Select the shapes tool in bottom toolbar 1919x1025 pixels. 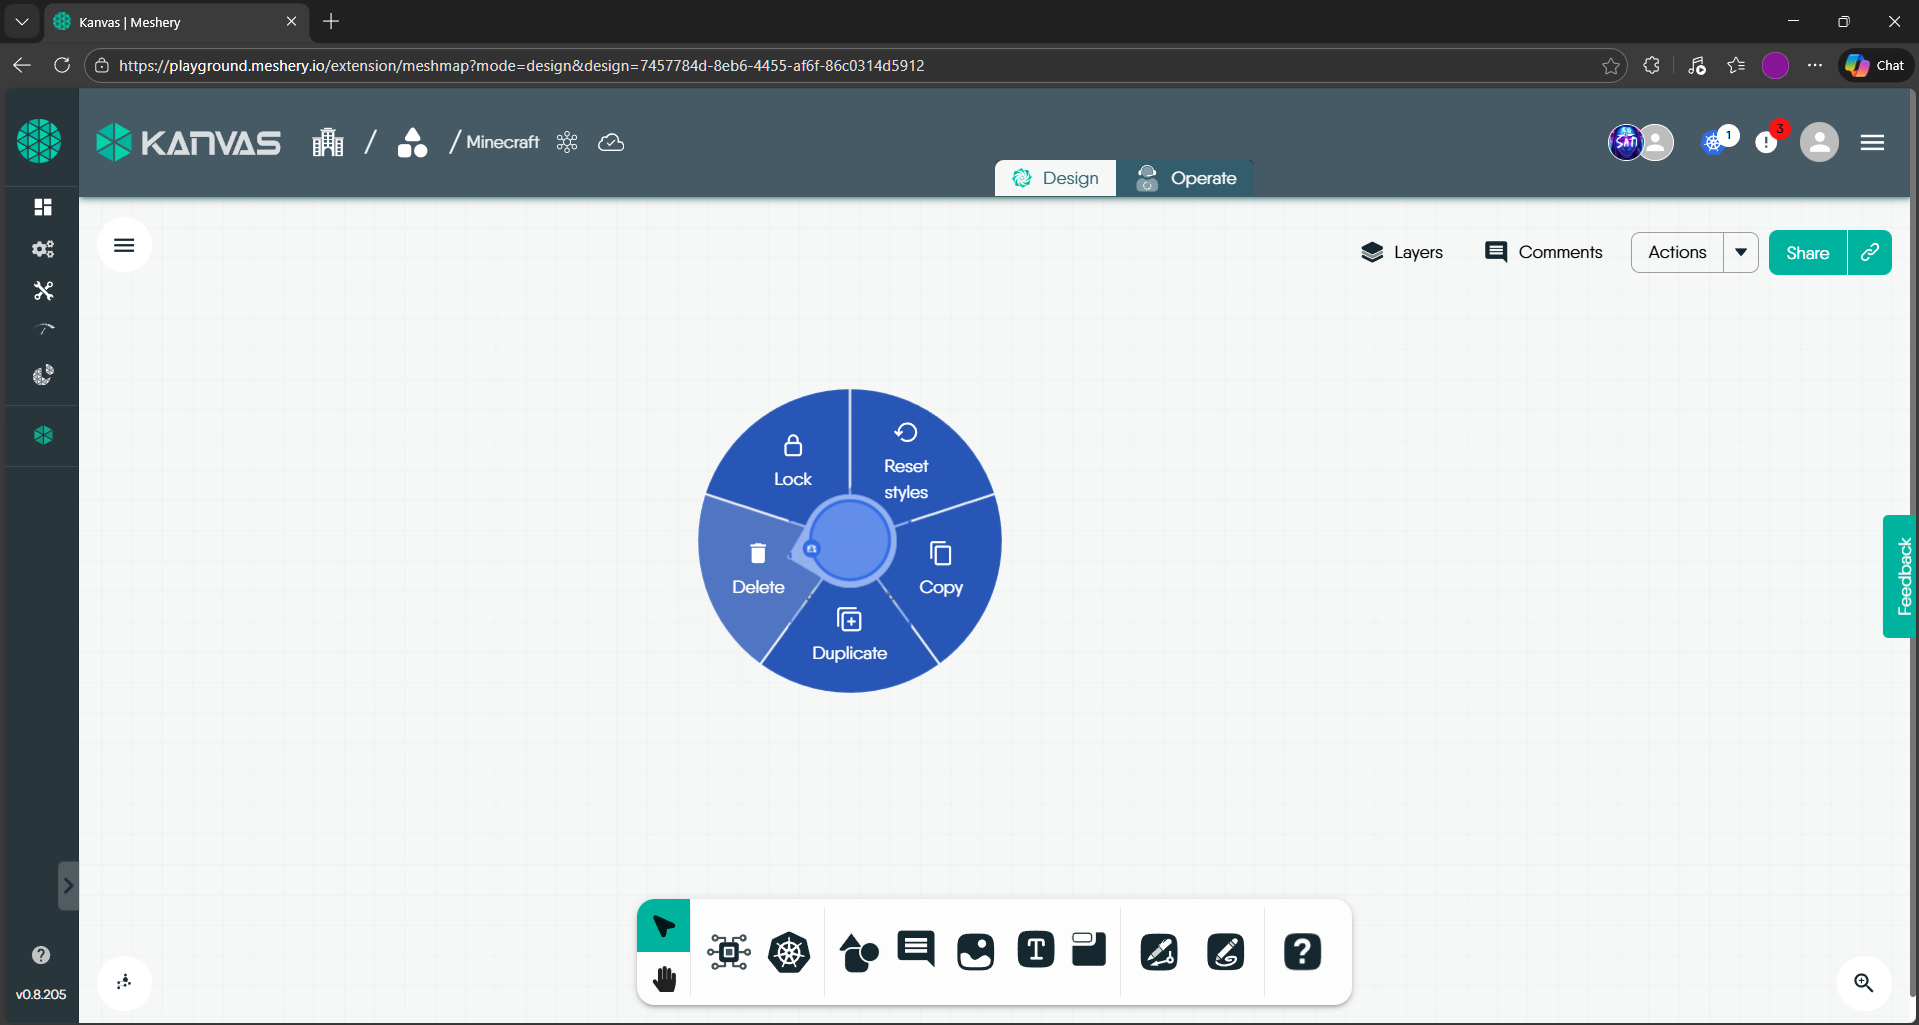pos(858,952)
